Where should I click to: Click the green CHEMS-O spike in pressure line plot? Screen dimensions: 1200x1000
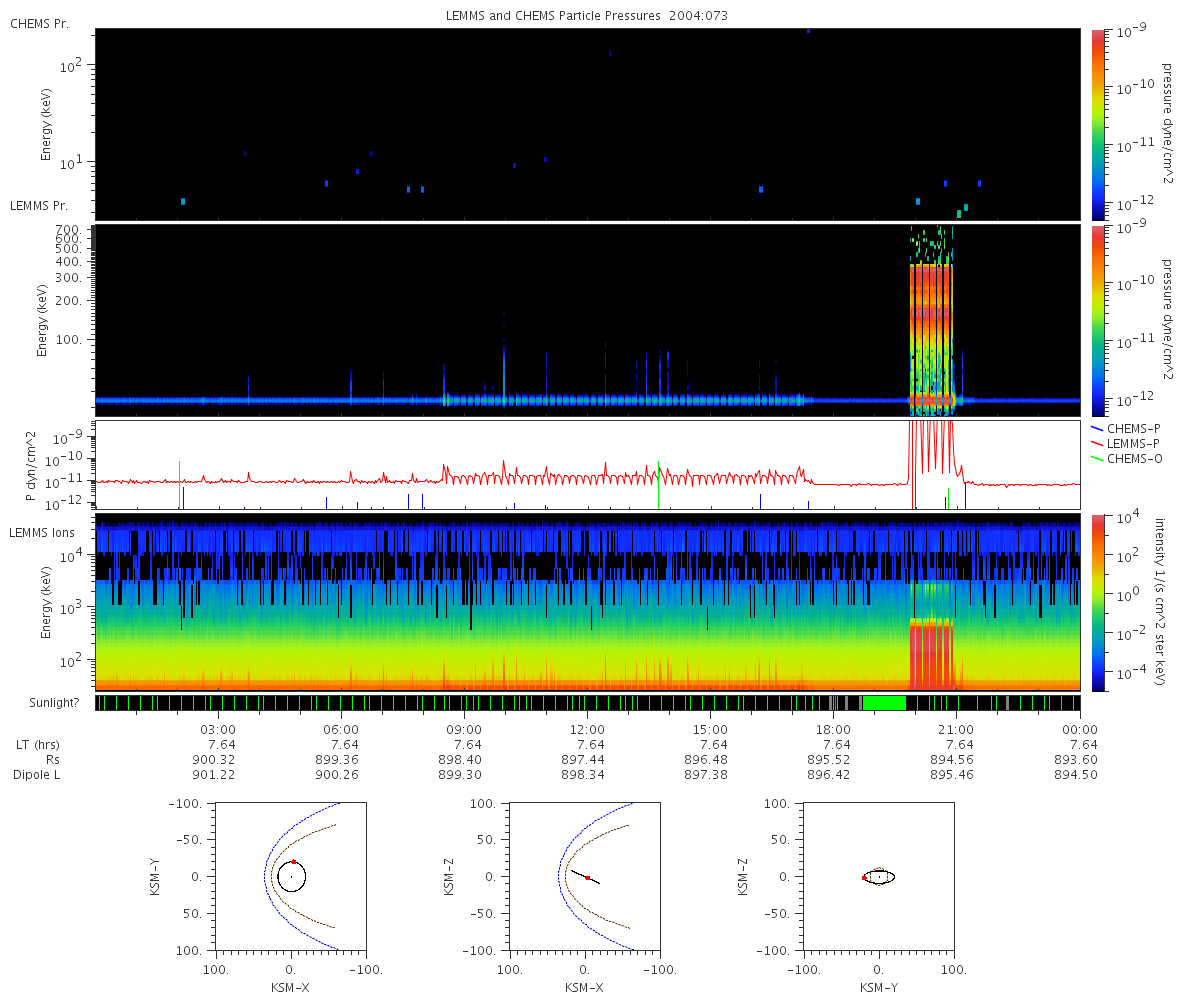tap(659, 484)
